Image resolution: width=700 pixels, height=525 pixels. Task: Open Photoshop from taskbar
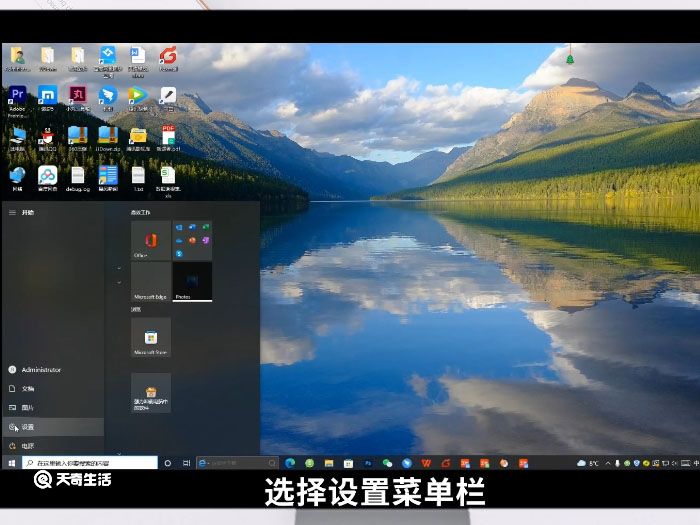point(368,463)
